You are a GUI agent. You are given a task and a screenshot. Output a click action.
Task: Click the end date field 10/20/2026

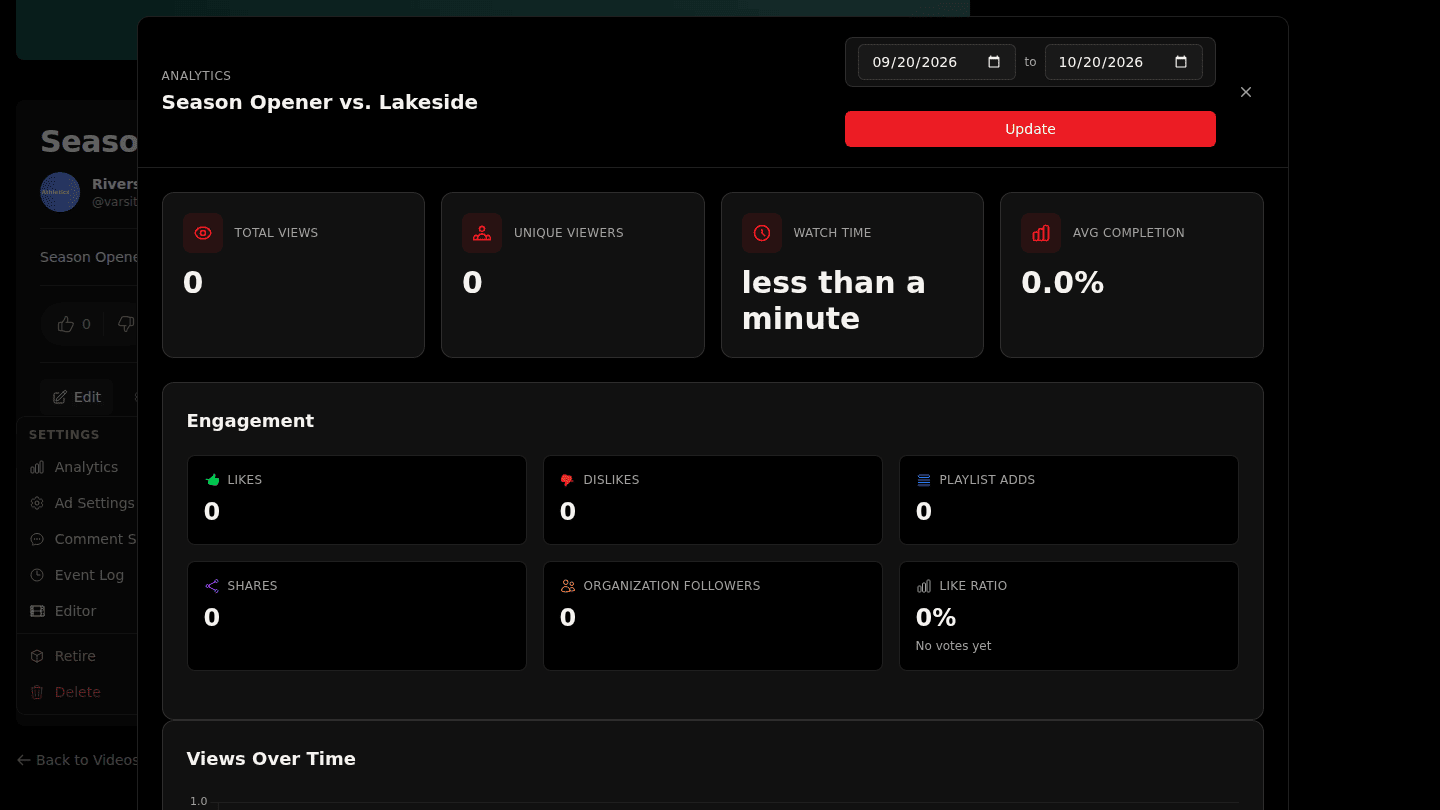point(1124,62)
